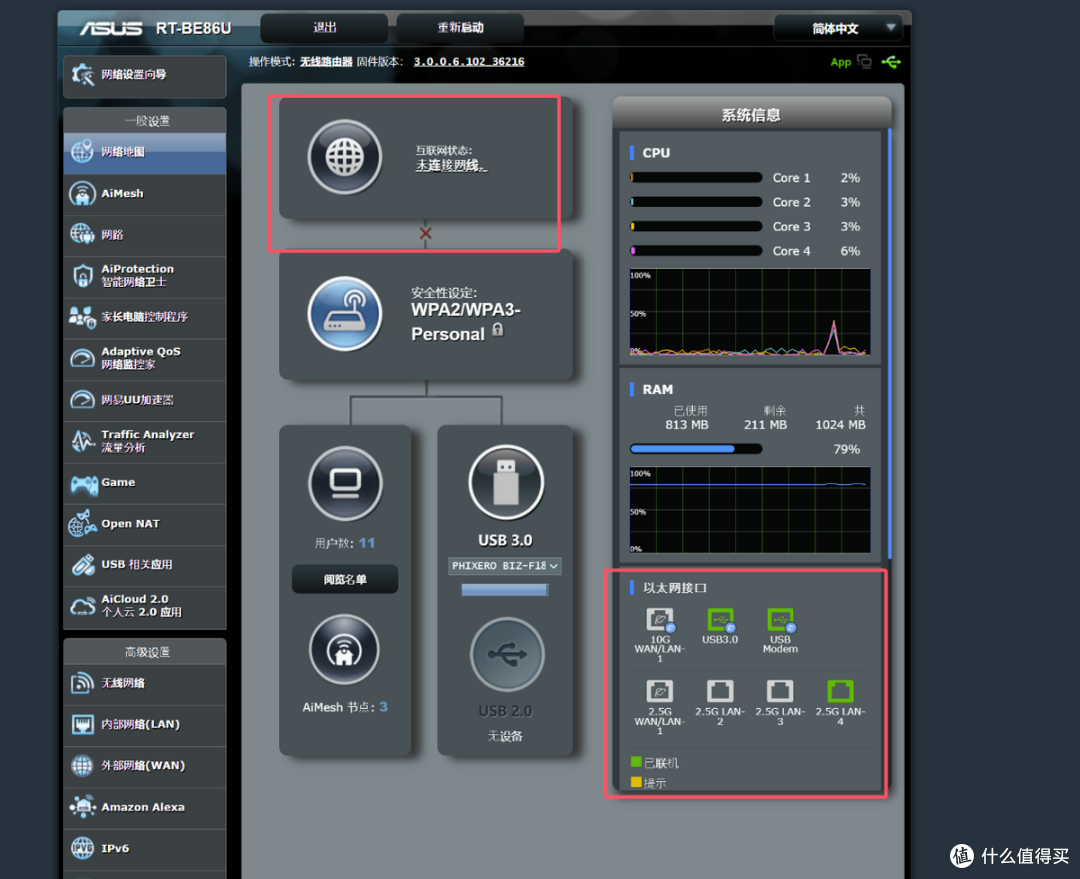
Task: Click the RAM usage graph
Action: [x=749, y=510]
